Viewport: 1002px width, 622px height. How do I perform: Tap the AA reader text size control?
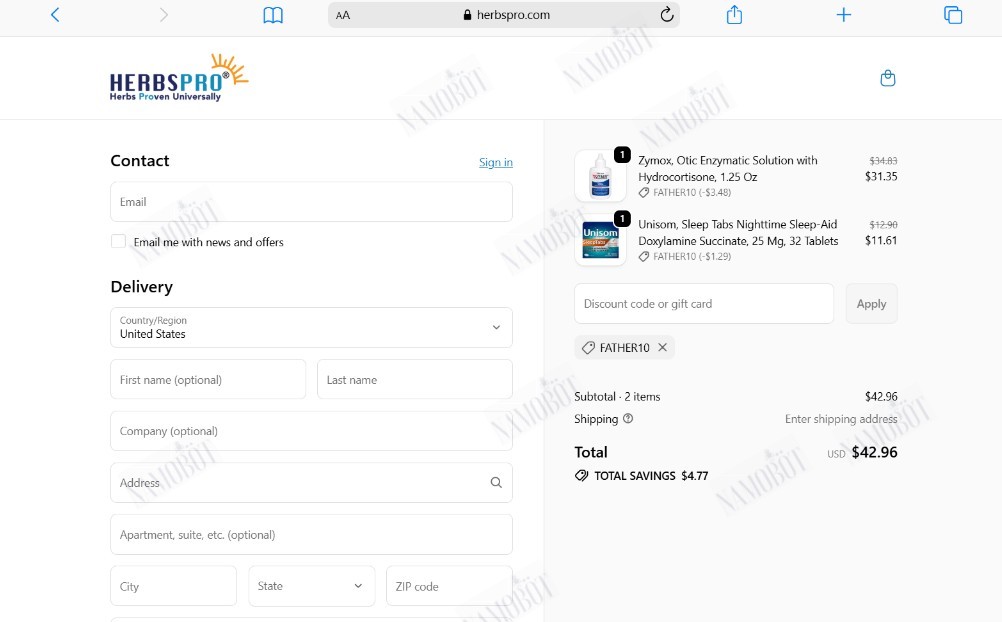[x=343, y=15]
